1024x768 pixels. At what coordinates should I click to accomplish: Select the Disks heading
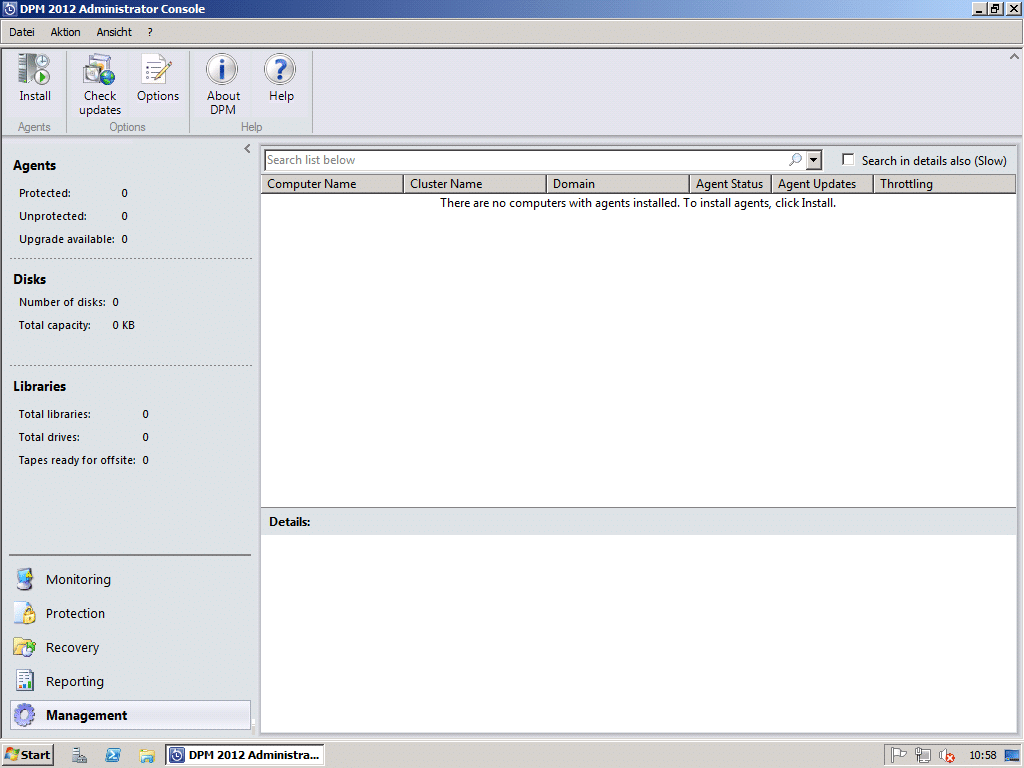[x=29, y=280]
